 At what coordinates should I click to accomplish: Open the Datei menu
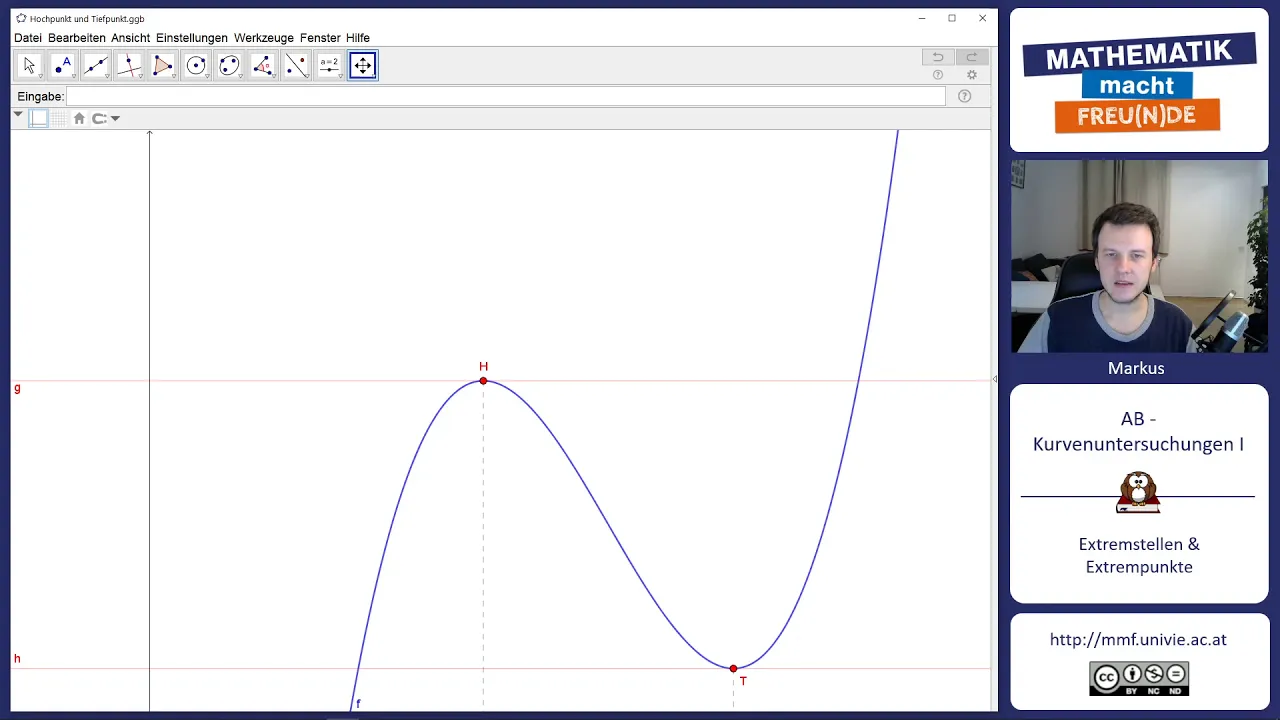(x=28, y=38)
